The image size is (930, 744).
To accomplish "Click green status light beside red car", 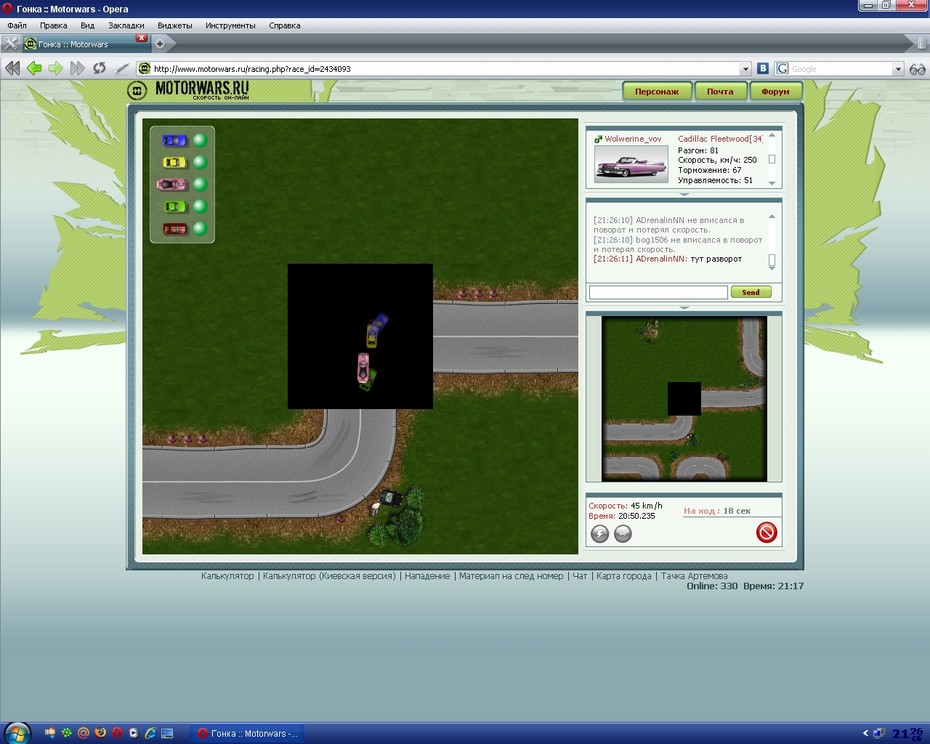I will pos(200,228).
